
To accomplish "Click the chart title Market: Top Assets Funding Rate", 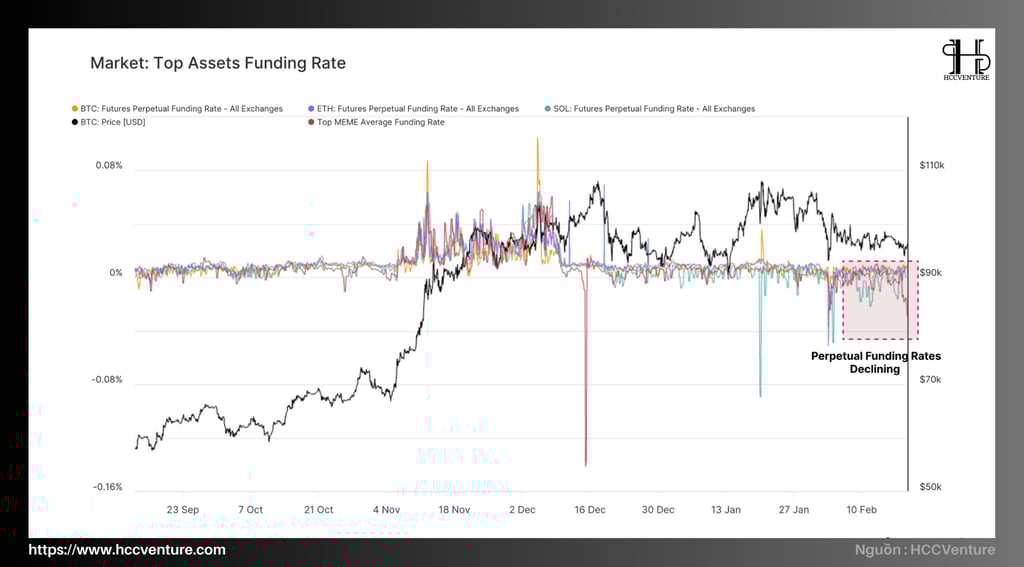I will click(217, 63).
